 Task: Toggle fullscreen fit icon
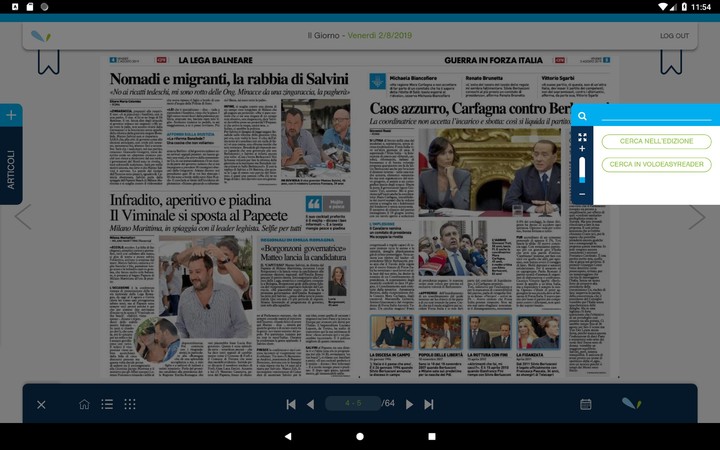pyautogui.click(x=582, y=137)
